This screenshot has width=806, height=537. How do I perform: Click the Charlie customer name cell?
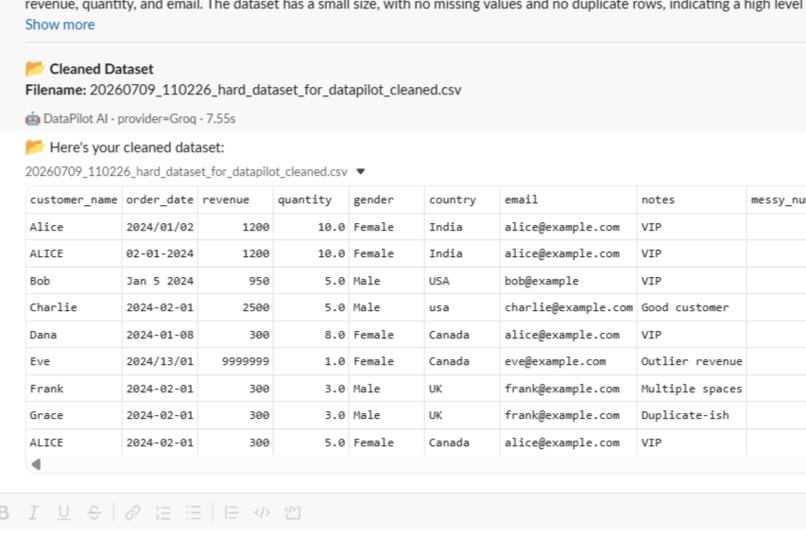(x=74, y=307)
